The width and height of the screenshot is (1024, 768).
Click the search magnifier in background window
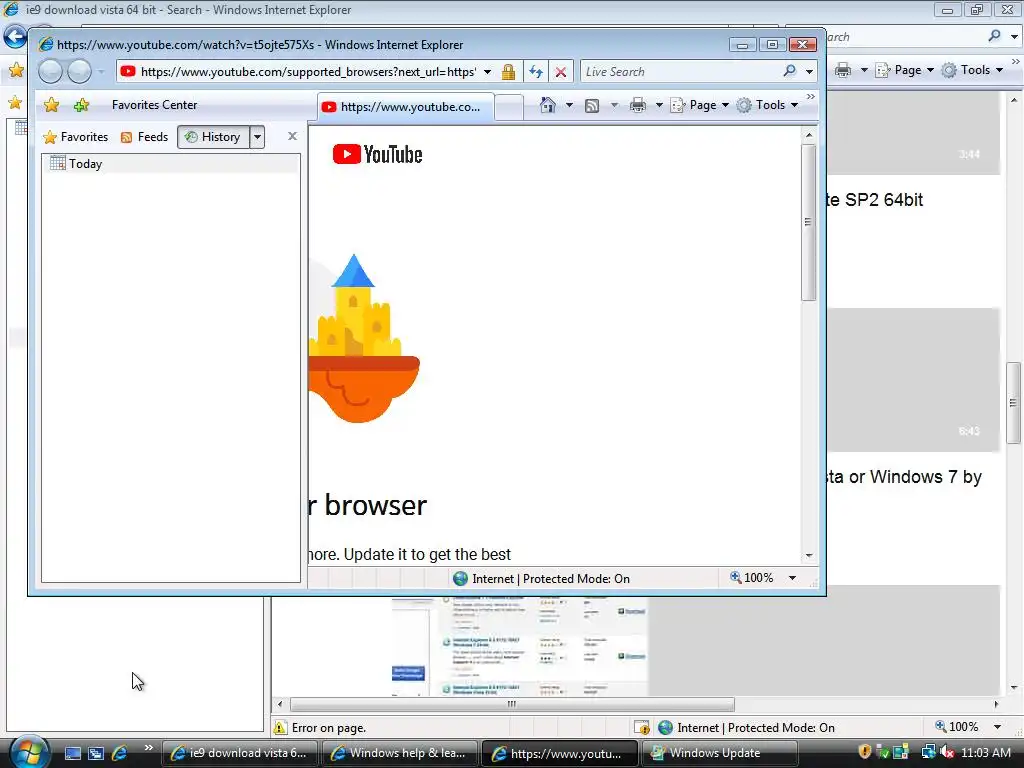pyautogui.click(x=995, y=36)
